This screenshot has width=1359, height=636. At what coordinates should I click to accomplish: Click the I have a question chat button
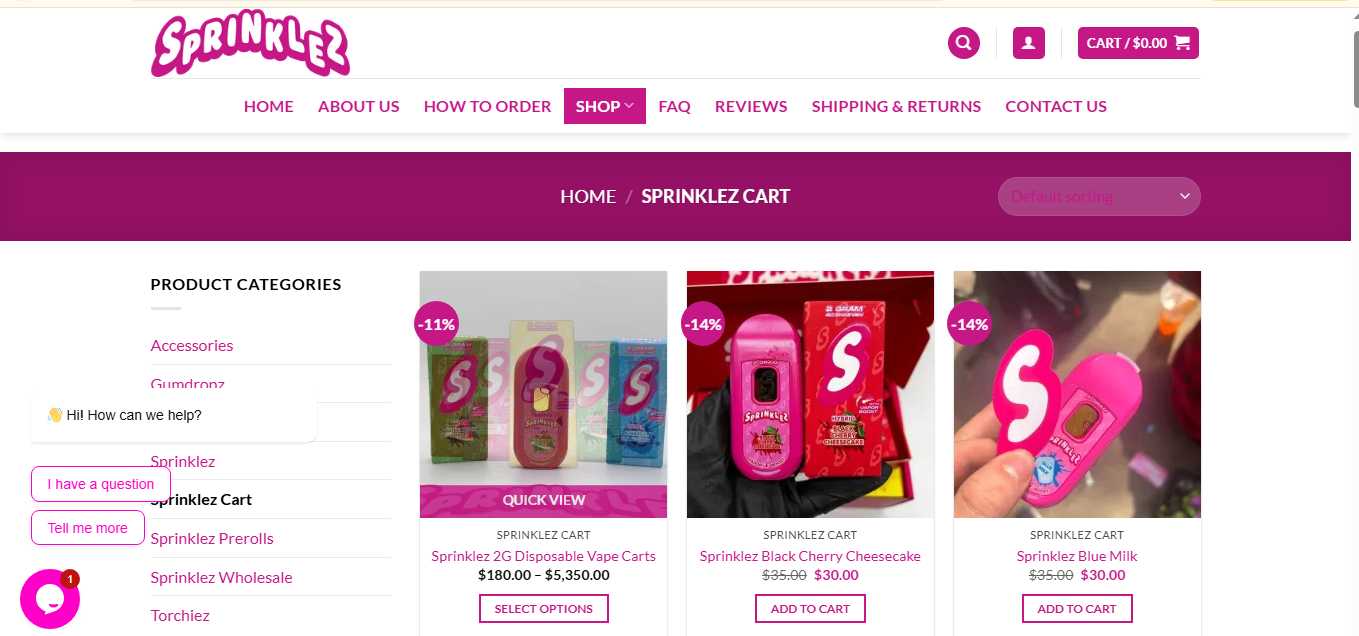click(x=101, y=484)
